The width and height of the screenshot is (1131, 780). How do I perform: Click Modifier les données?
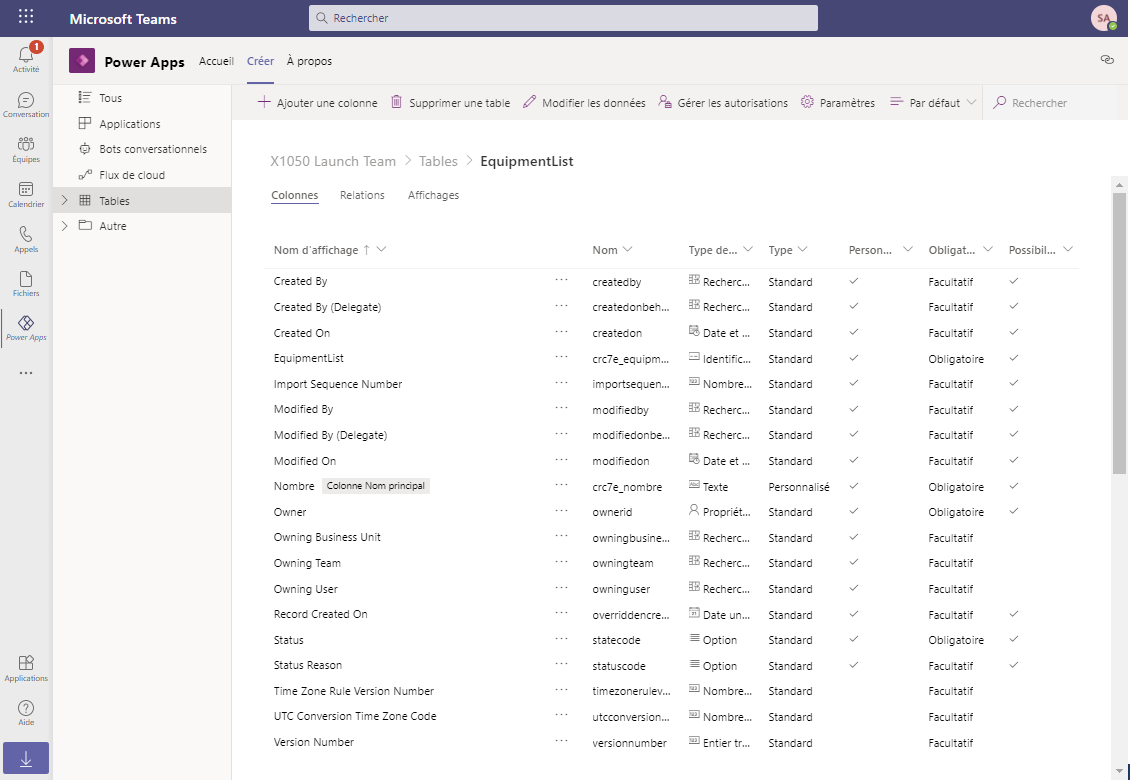point(584,102)
